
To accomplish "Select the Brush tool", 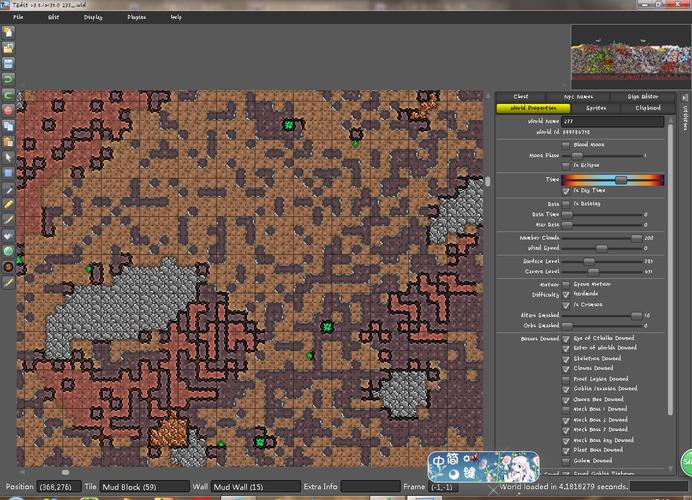I will (8, 220).
